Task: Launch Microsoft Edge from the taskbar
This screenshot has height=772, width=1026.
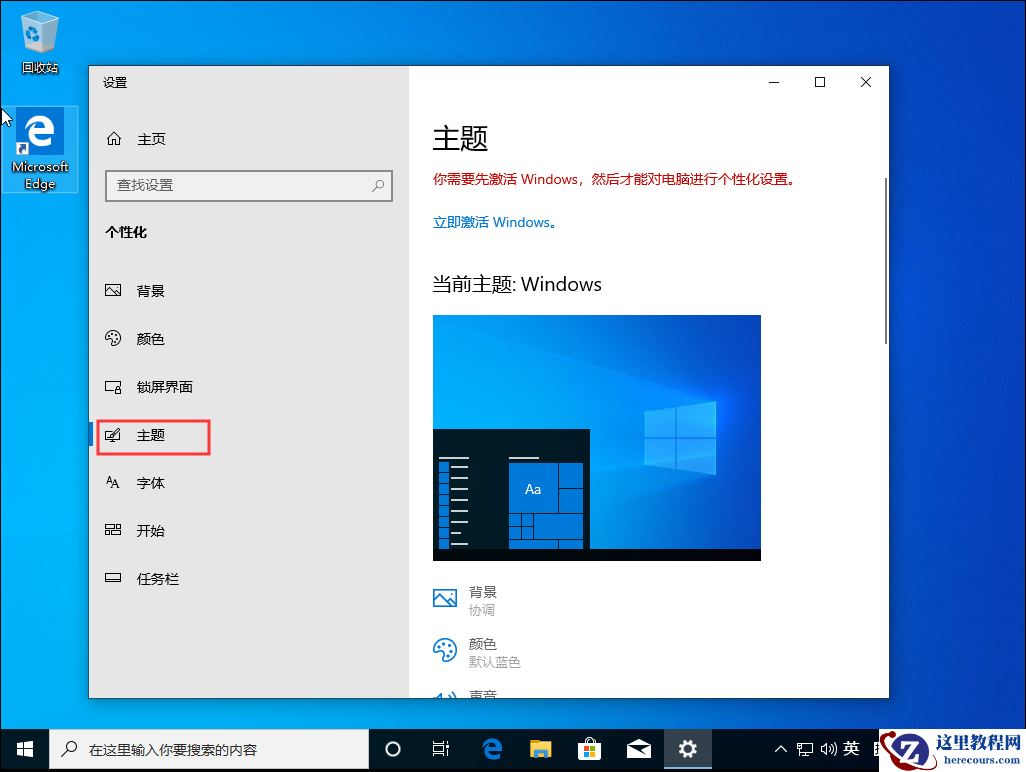Action: point(491,748)
